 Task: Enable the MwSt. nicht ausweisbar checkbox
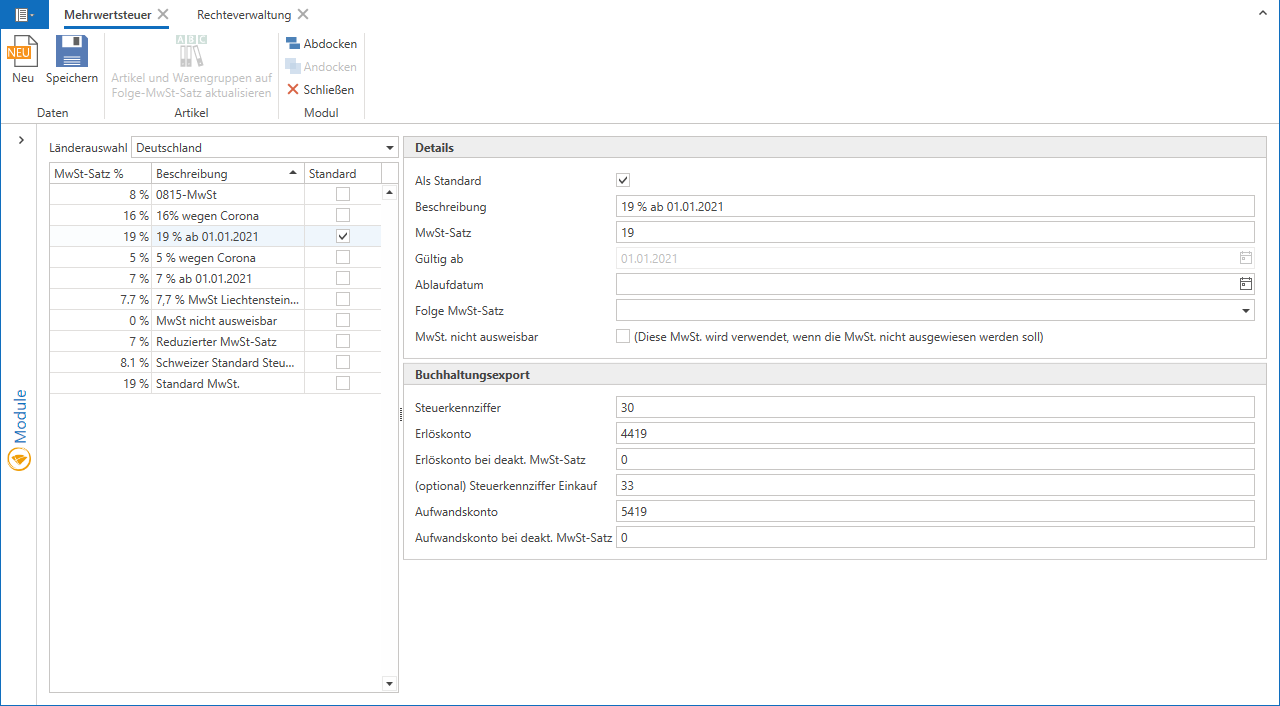[623, 337]
